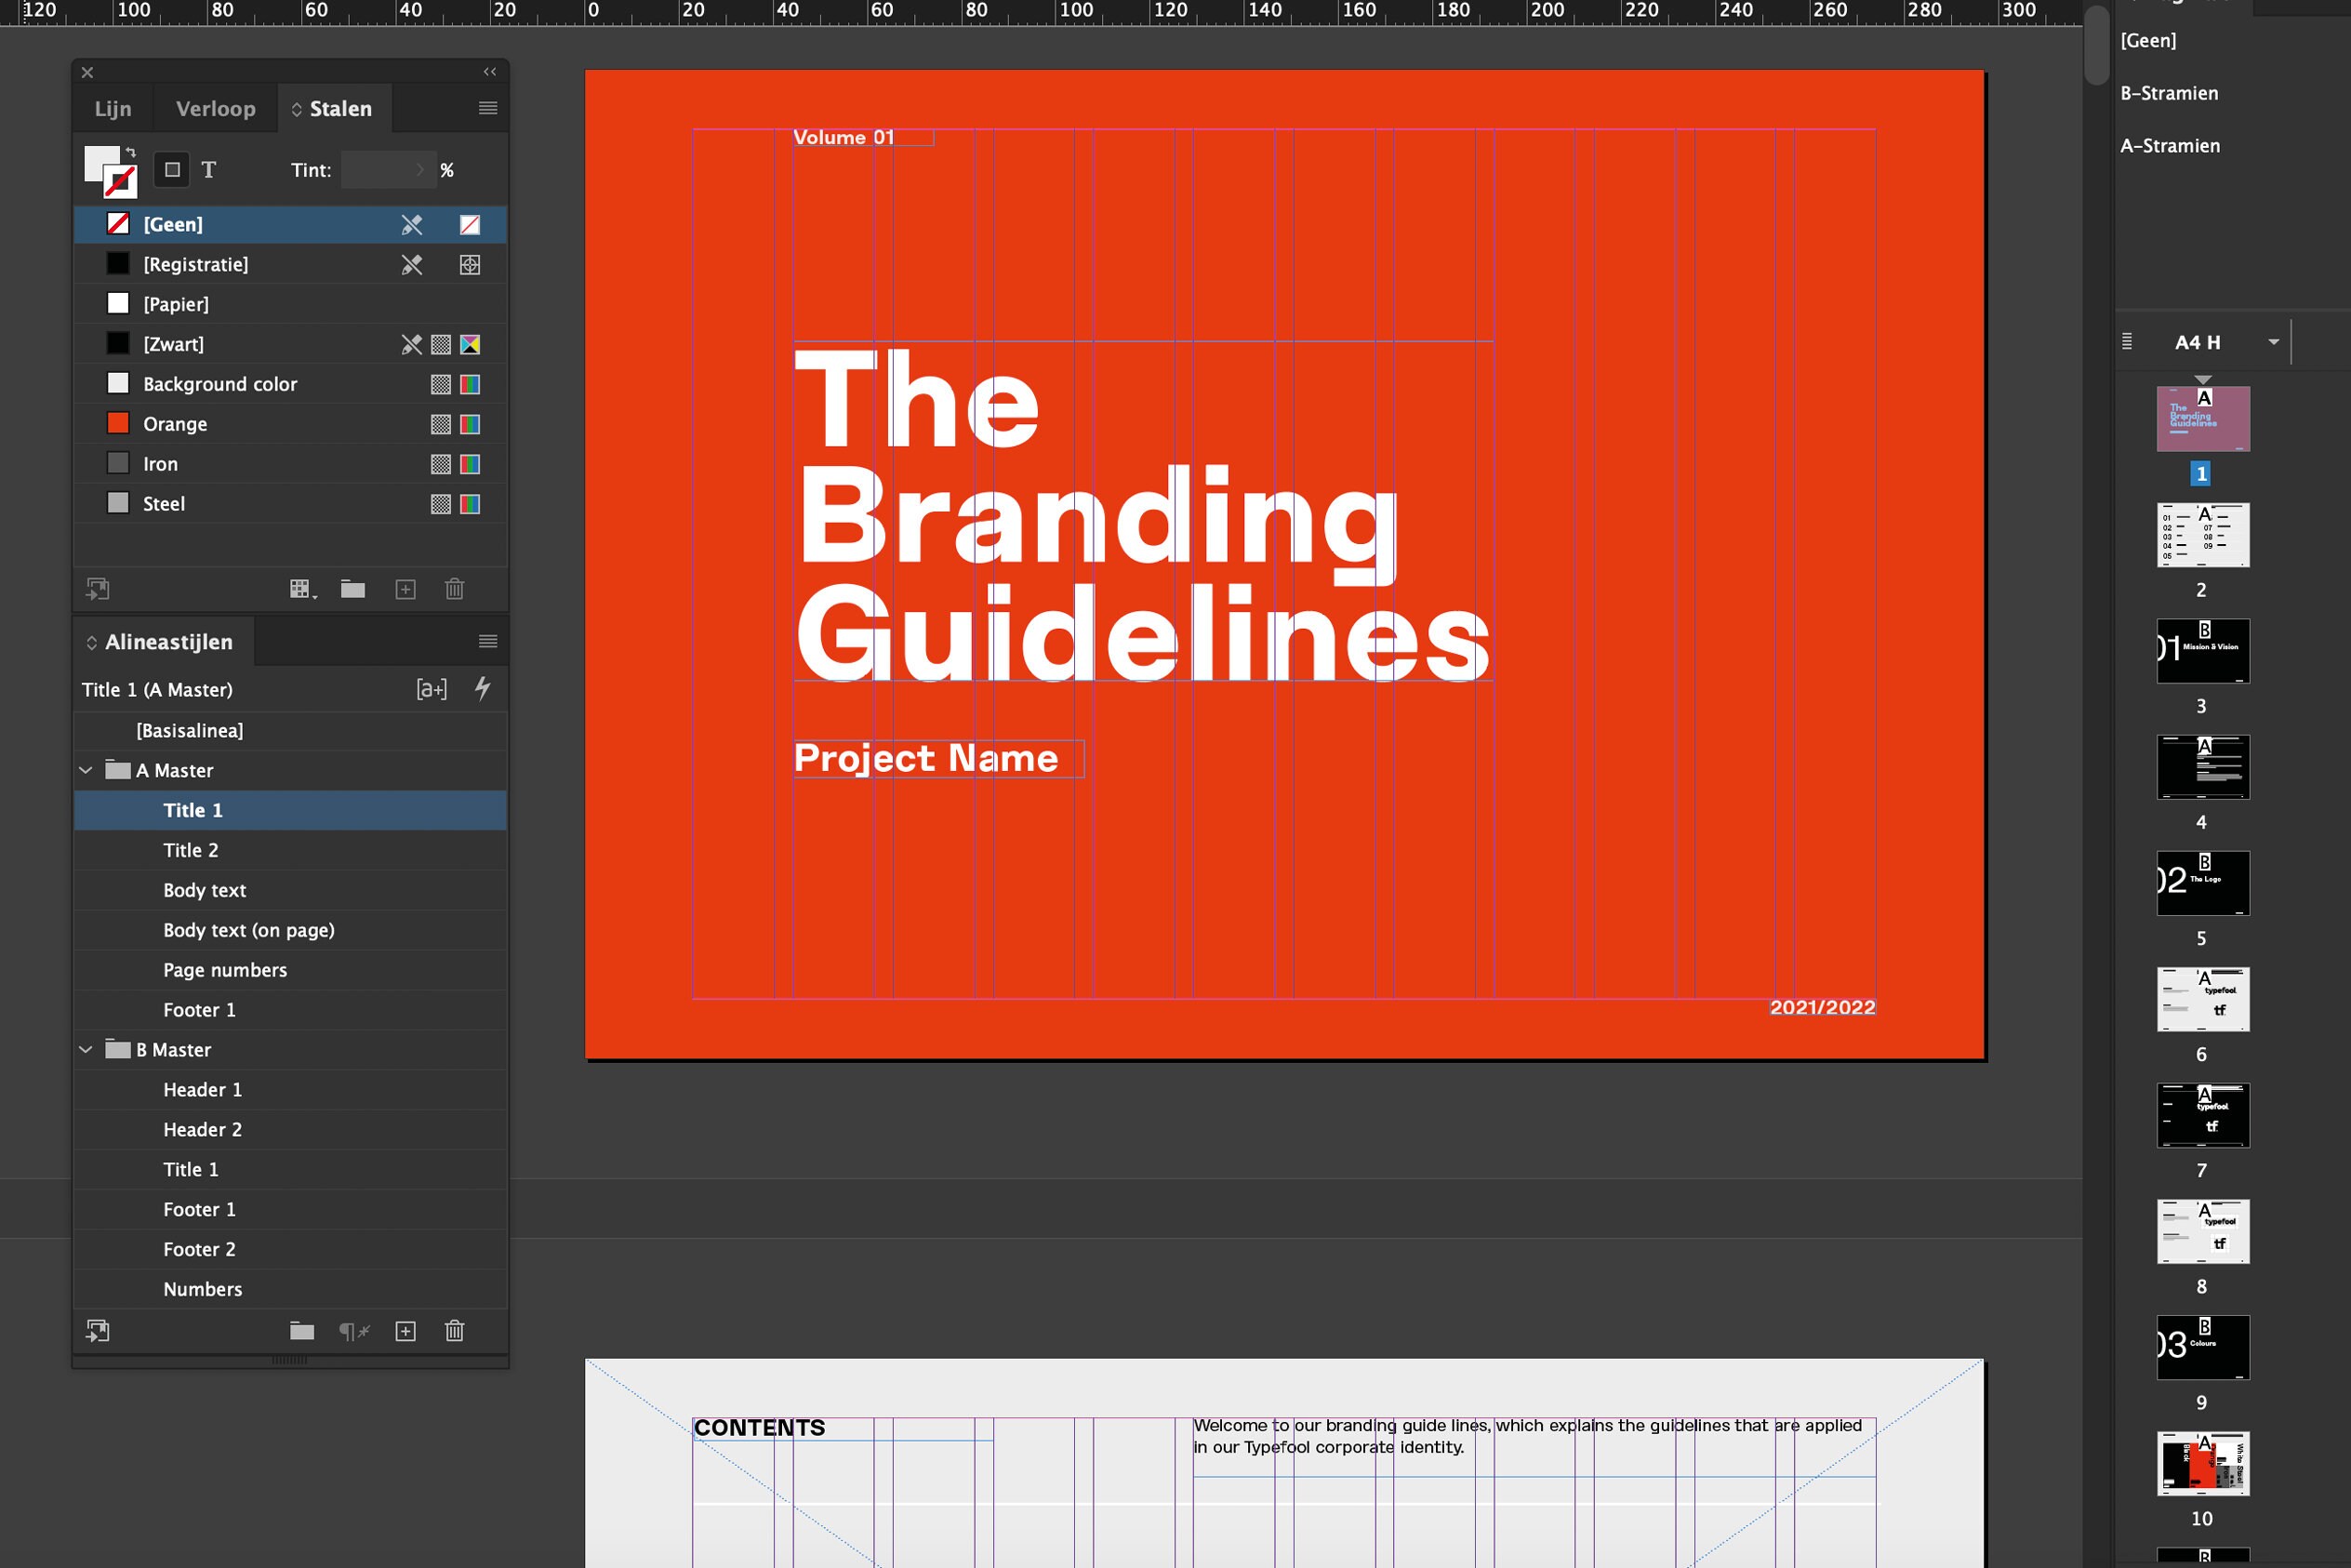This screenshot has width=2351, height=1568.
Task: Switch to the Verloop tab
Action: coord(215,108)
